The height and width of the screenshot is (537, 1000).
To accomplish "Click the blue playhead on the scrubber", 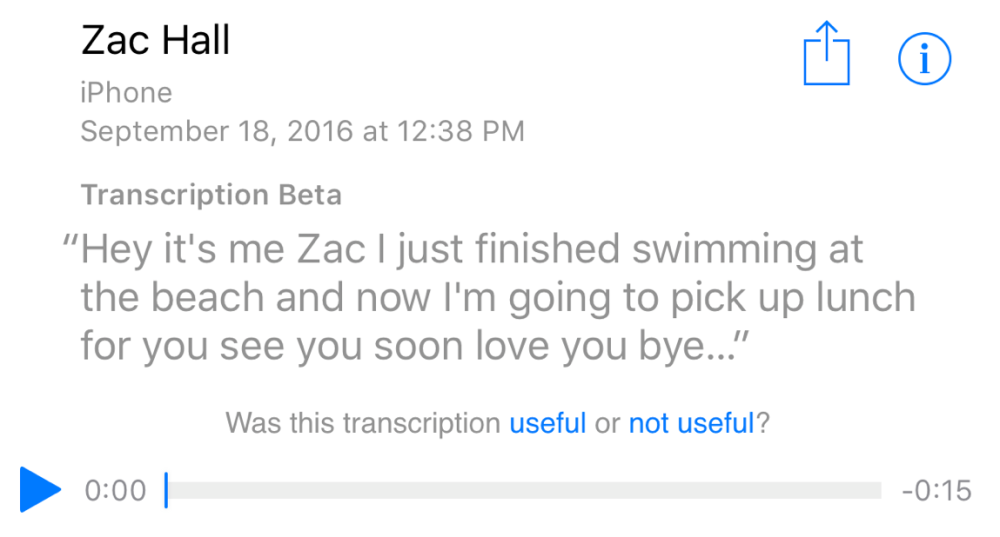I will click(x=166, y=490).
